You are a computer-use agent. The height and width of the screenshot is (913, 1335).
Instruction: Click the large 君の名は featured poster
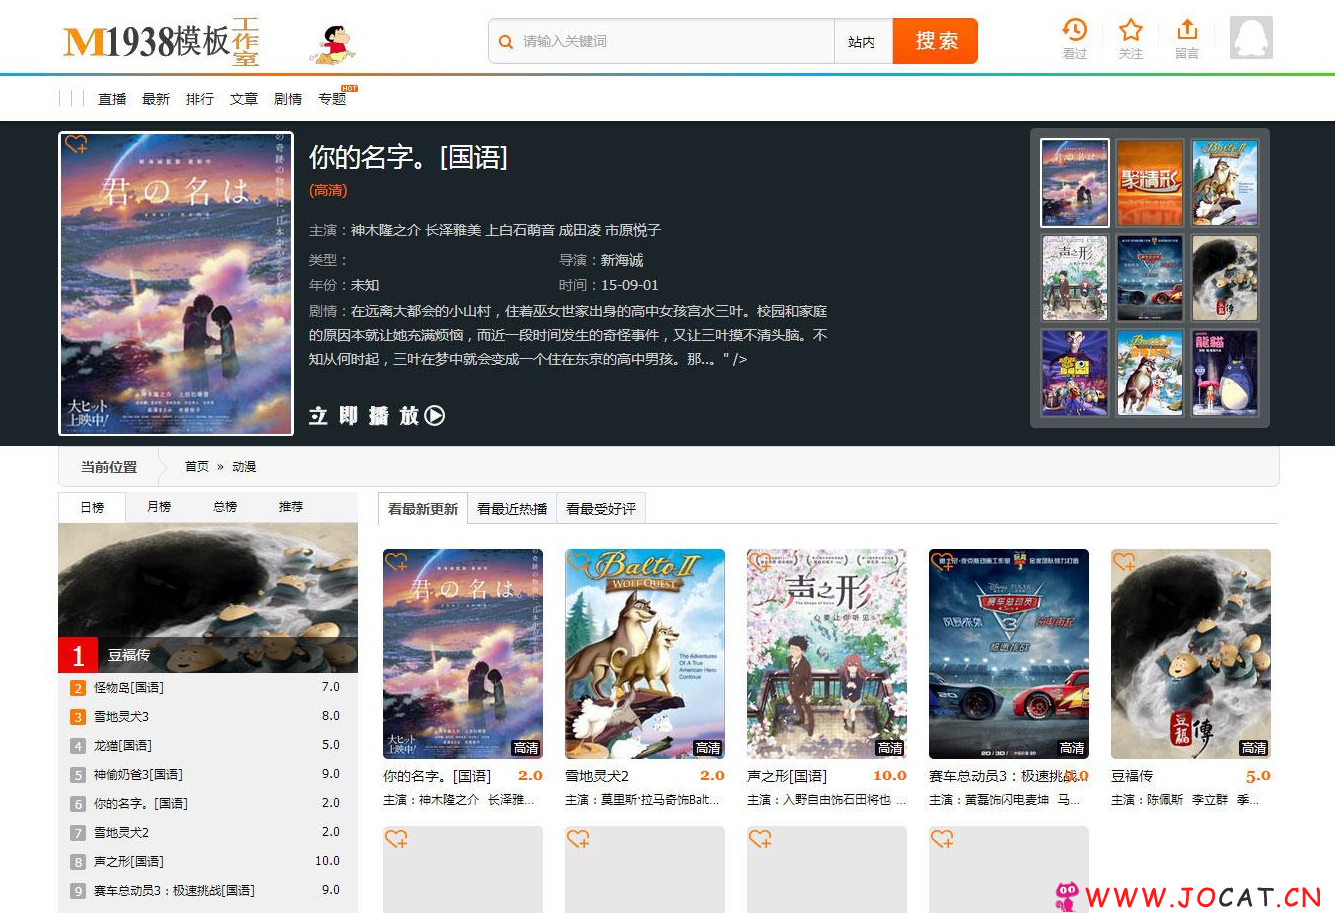tap(176, 284)
